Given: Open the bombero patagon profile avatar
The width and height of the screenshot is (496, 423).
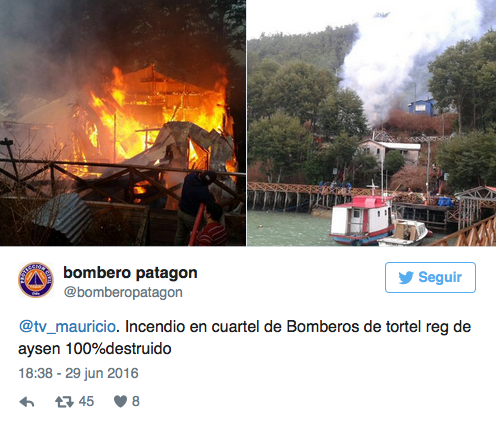Looking at the screenshot, I should 36,280.
